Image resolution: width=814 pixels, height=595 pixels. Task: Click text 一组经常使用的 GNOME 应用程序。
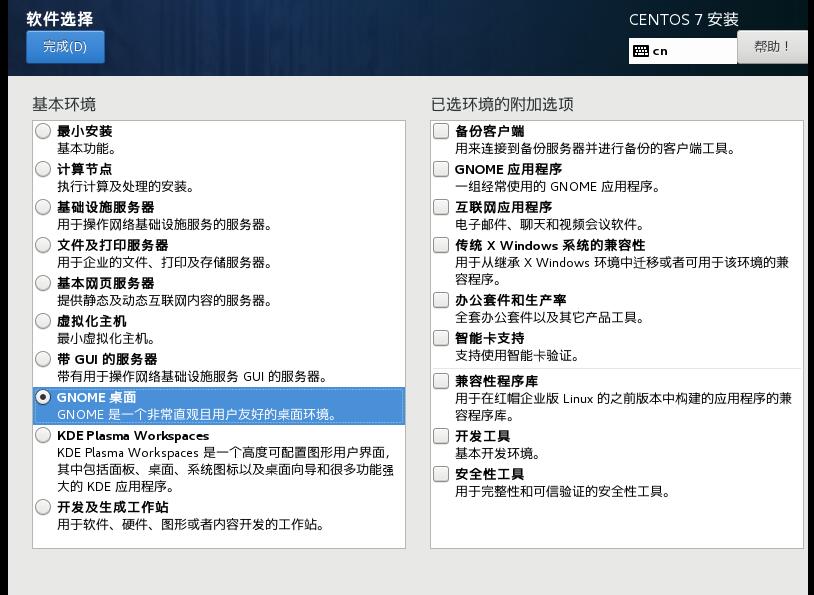(557, 186)
